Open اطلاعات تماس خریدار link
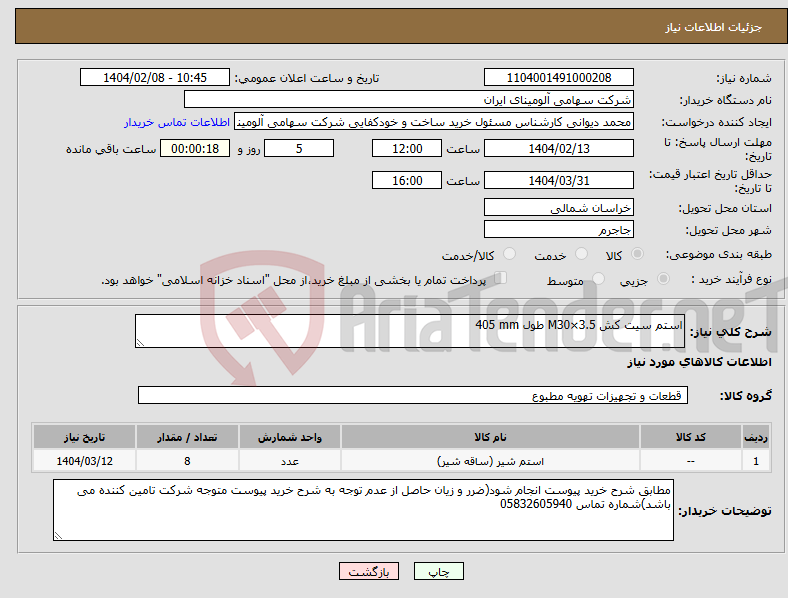The width and height of the screenshot is (788, 598). pyautogui.click(x=177, y=122)
